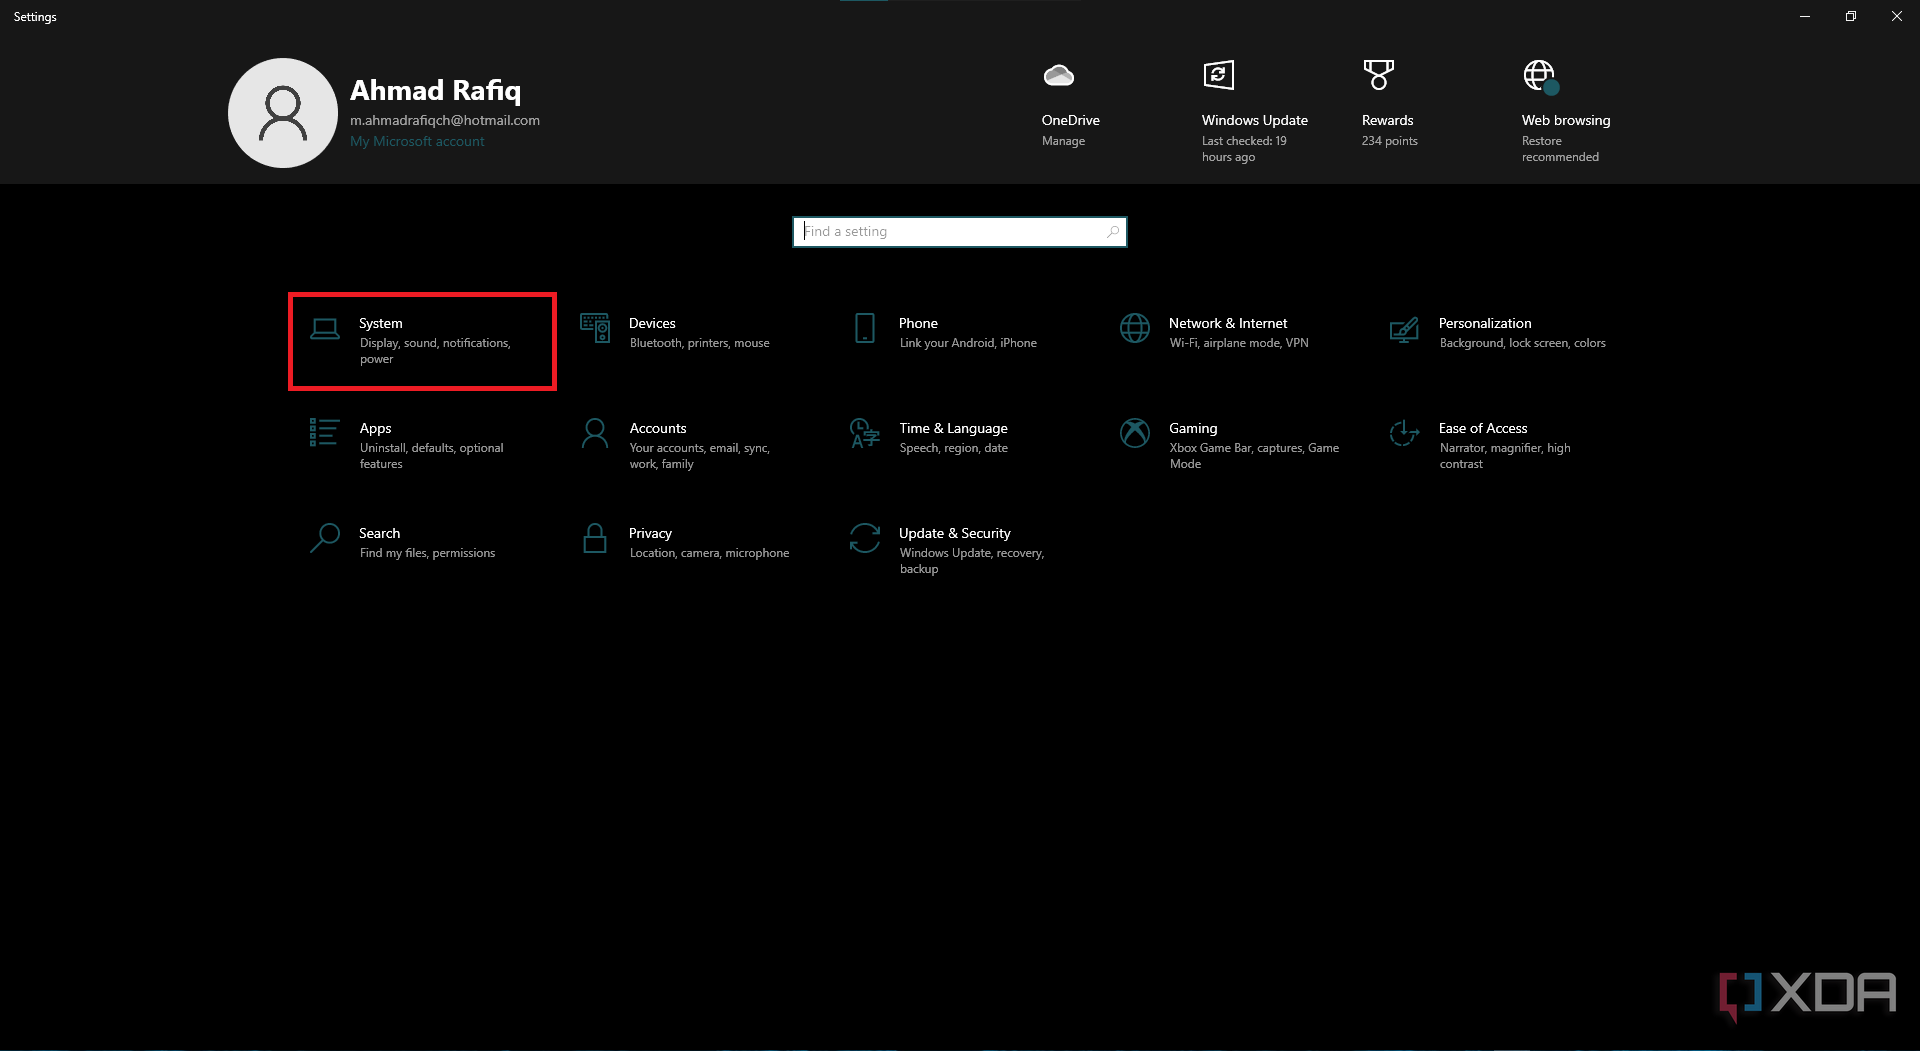Click Web browsing Restore recommended text
This screenshot has width=1920, height=1051.
(1560, 149)
